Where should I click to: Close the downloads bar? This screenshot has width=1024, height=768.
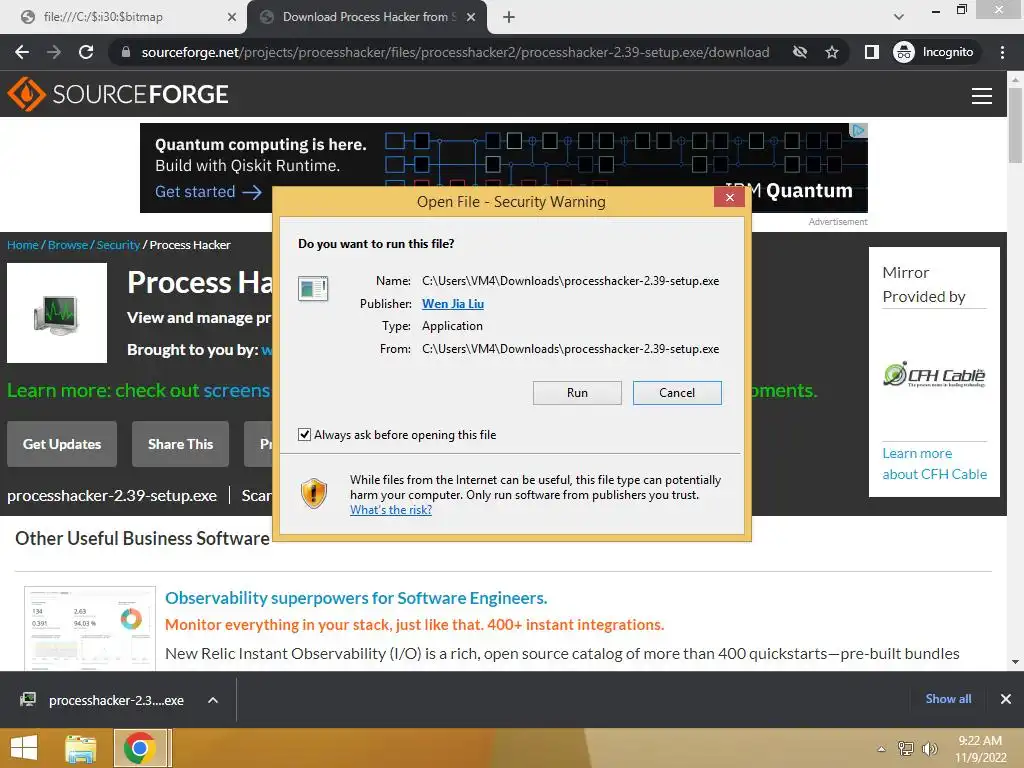pyautogui.click(x=1006, y=699)
